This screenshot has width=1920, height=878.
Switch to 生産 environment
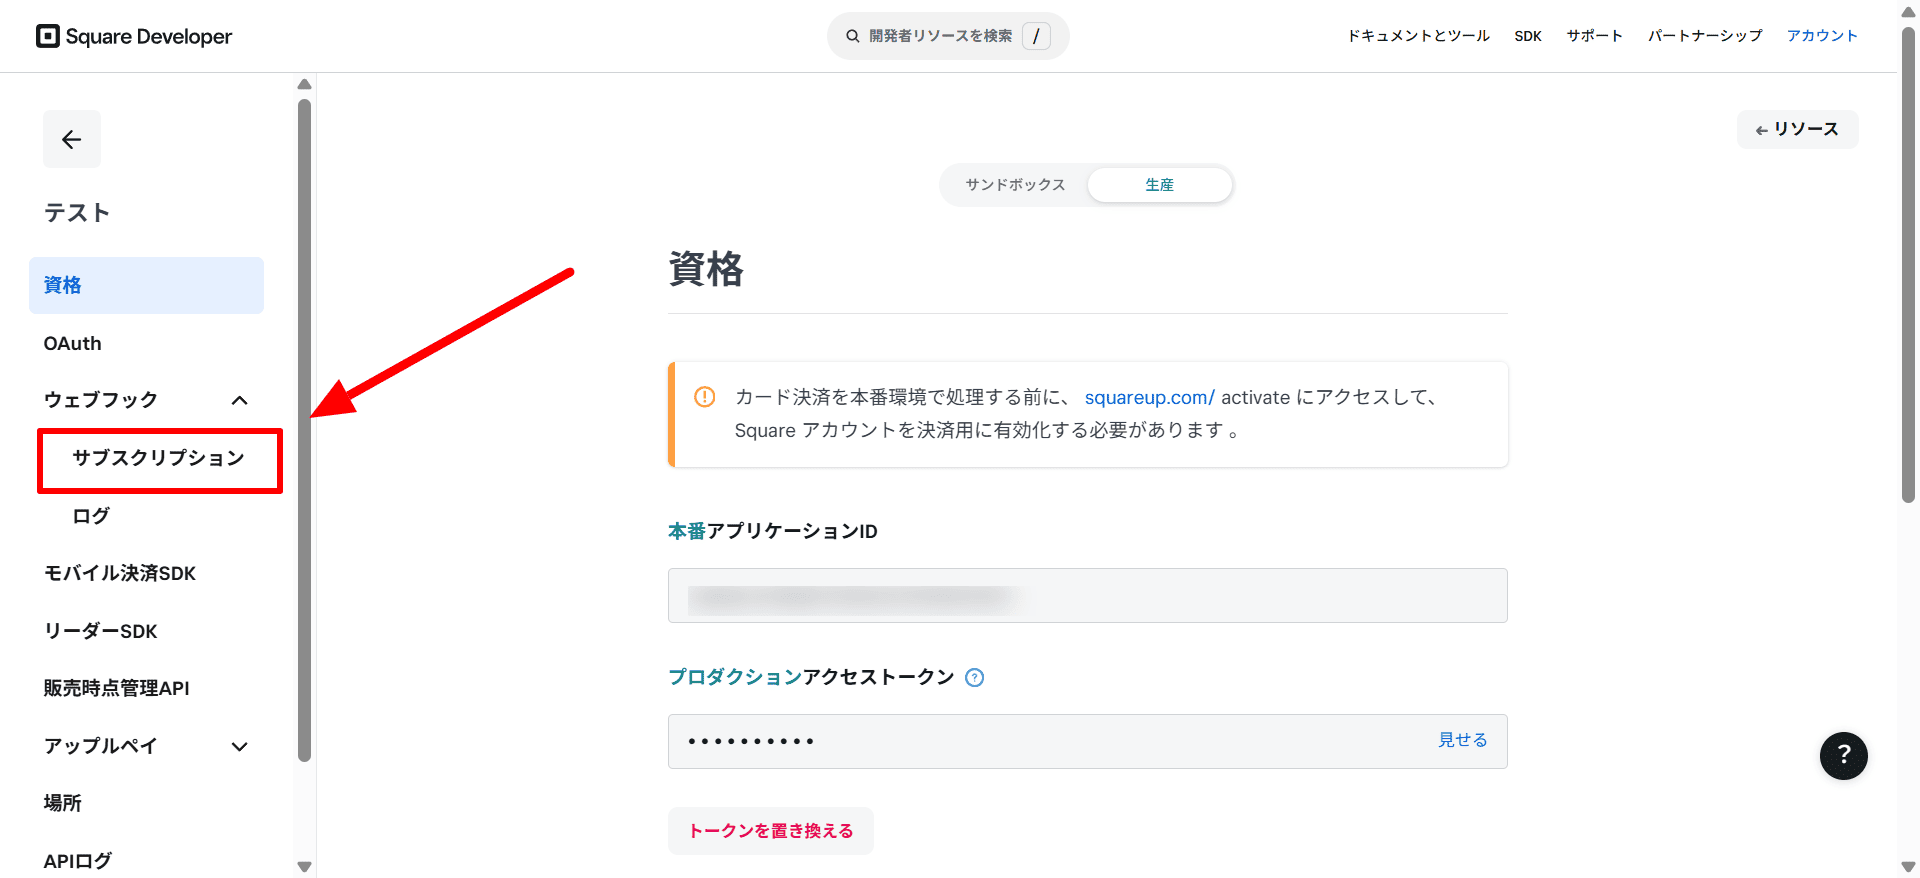coord(1159,185)
